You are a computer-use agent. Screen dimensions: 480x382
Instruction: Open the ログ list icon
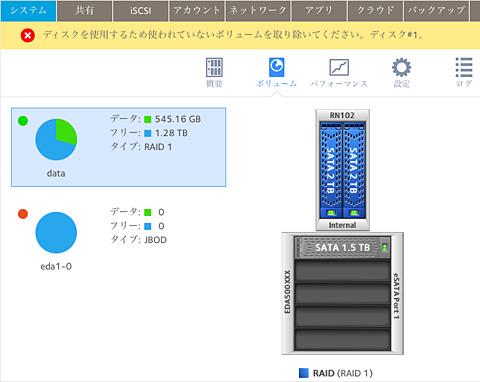coord(464,67)
